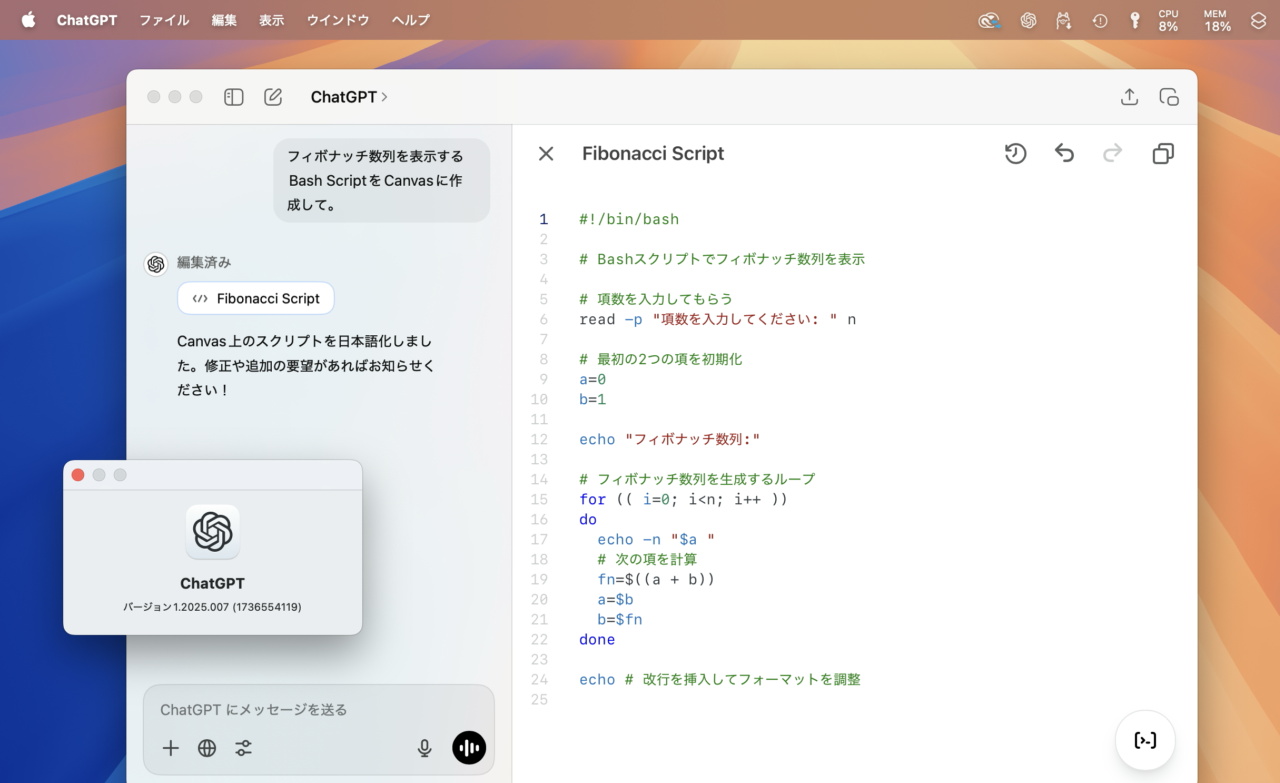The image size is (1280, 783).
Task: Start dictation with the microphone icon
Action: click(x=424, y=748)
